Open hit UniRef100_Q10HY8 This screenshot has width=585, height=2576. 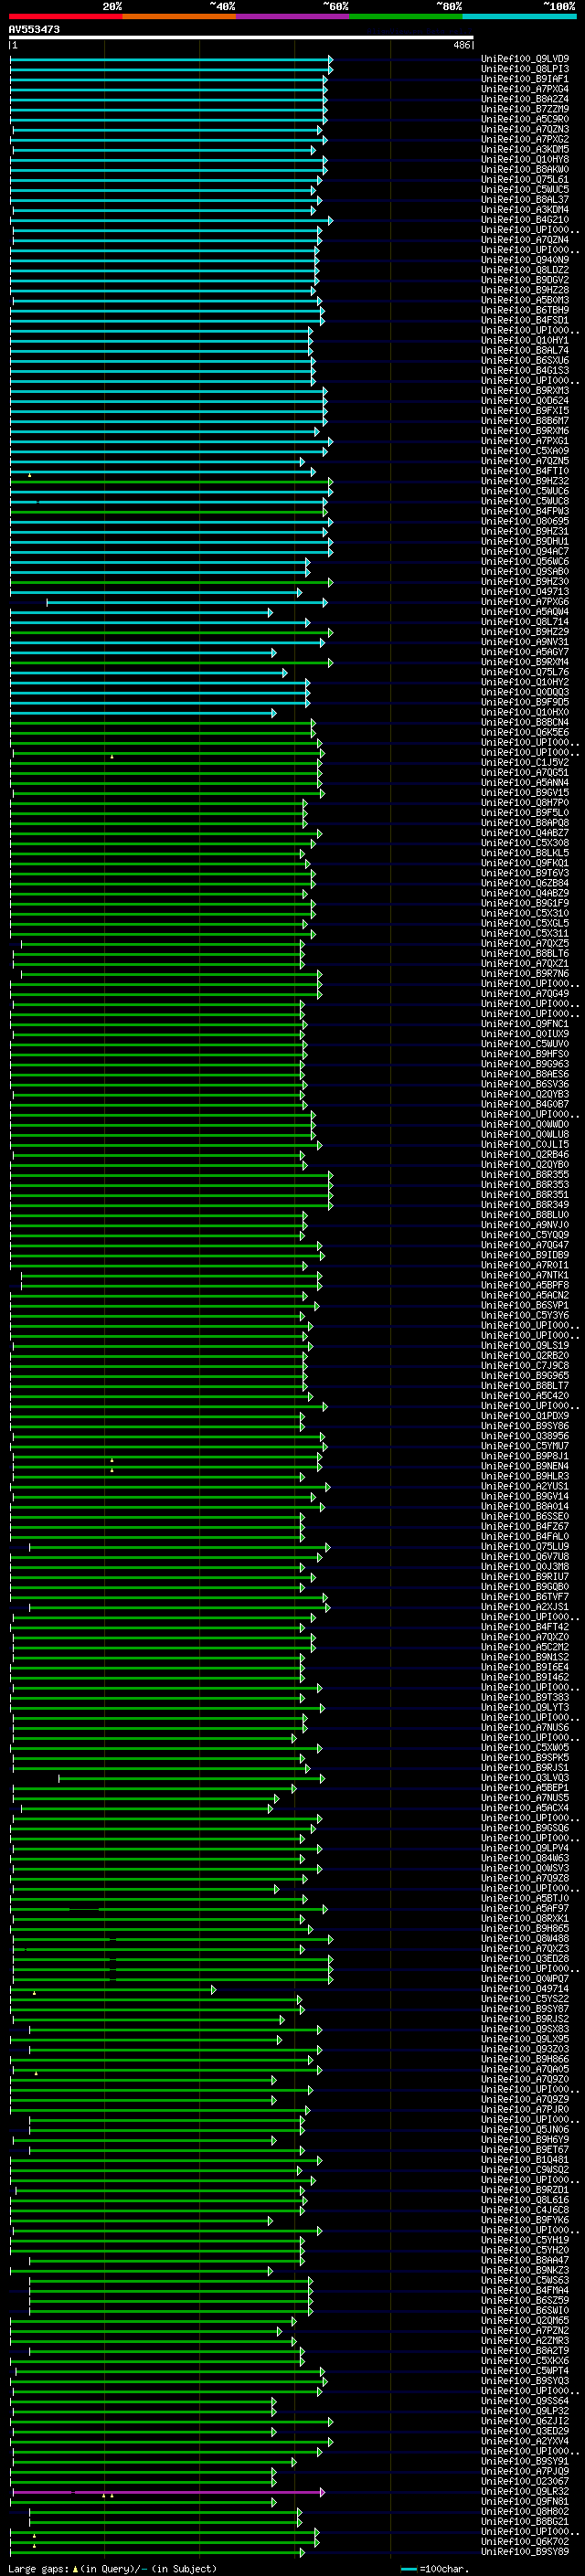[x=525, y=159]
